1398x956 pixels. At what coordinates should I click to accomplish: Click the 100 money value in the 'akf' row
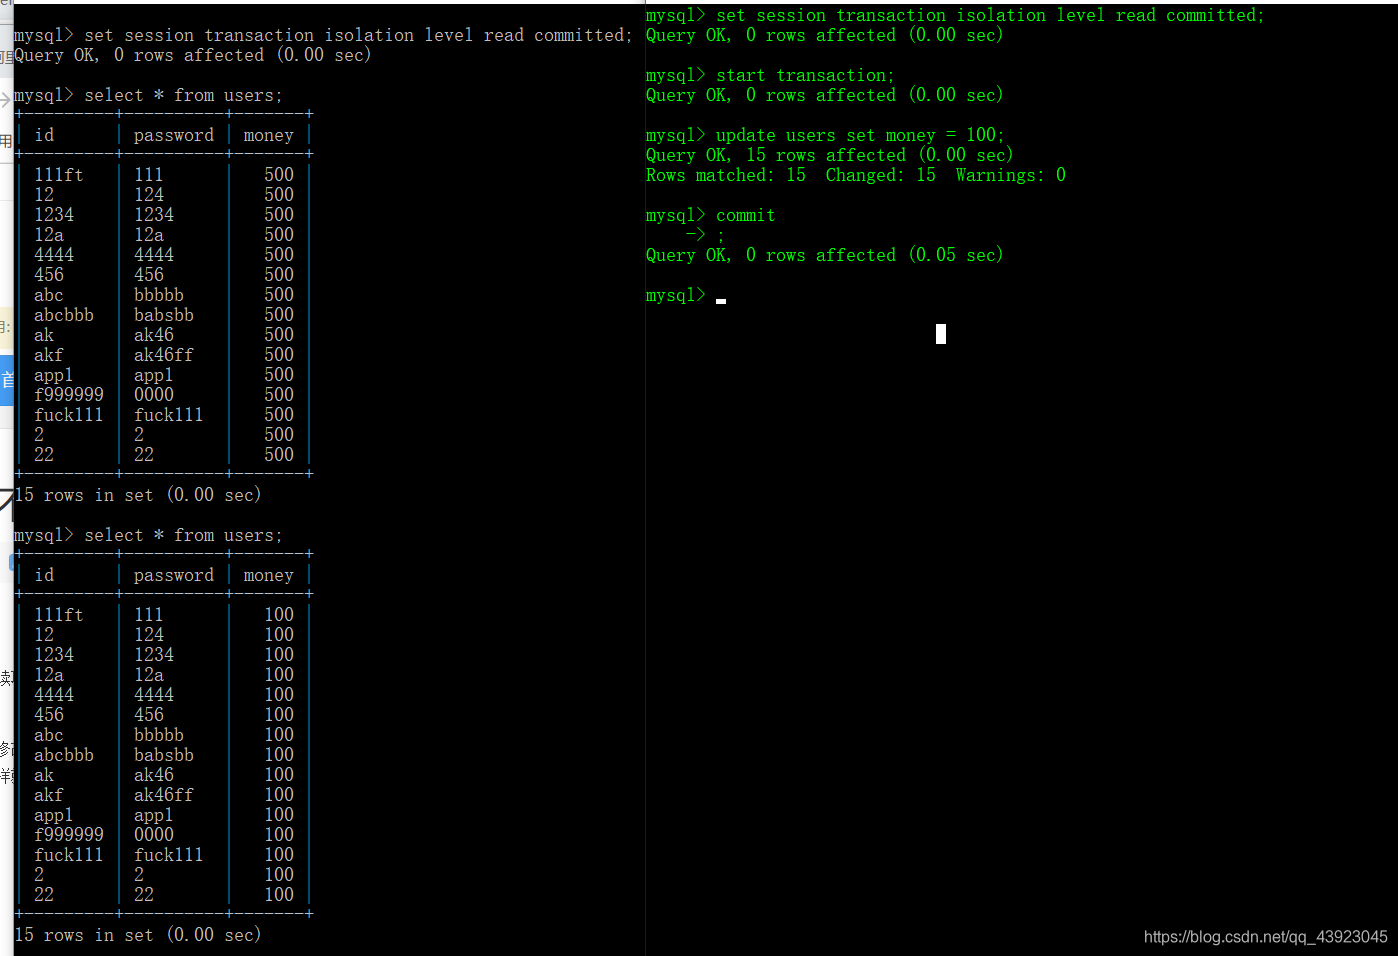click(279, 795)
